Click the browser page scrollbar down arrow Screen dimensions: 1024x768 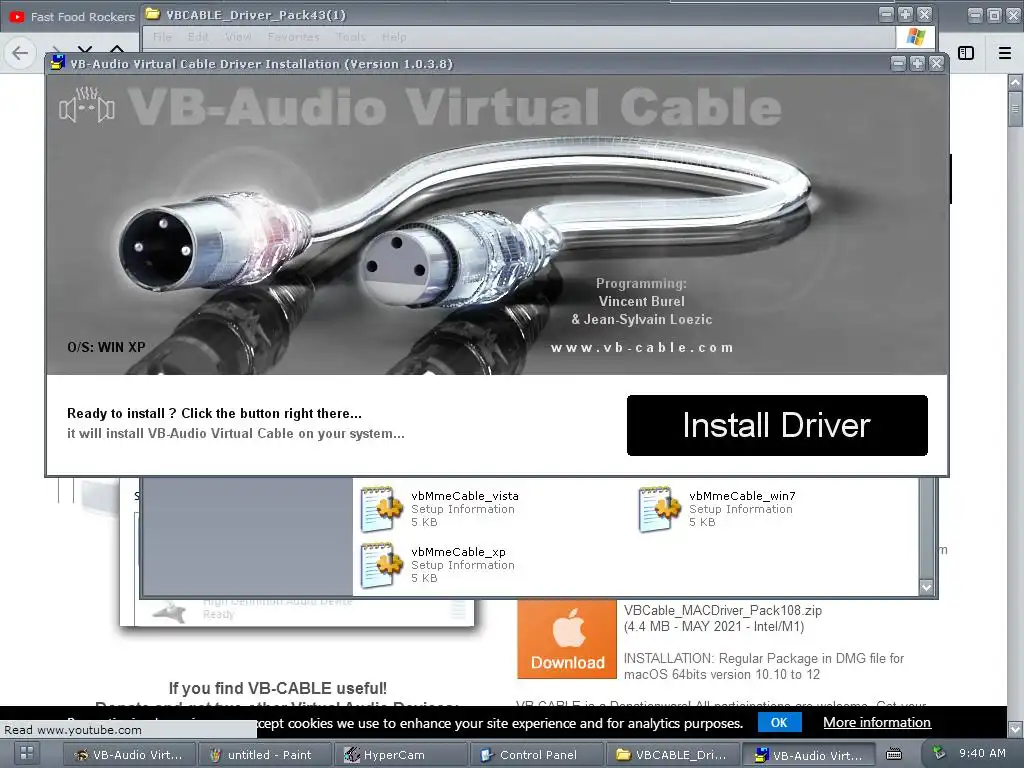(1015, 728)
